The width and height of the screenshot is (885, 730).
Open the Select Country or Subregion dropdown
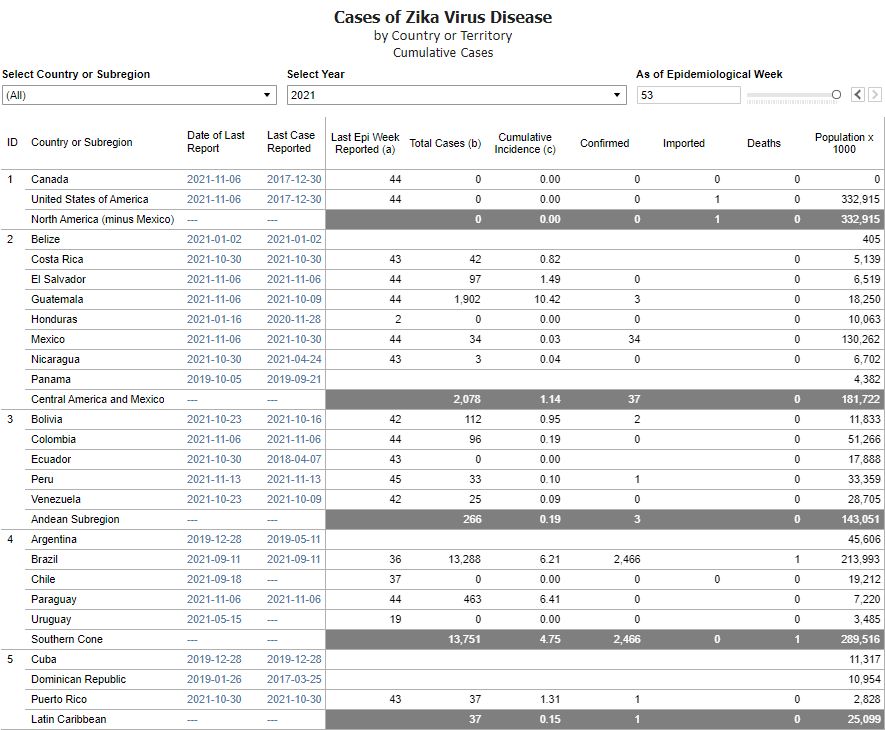tap(139, 95)
